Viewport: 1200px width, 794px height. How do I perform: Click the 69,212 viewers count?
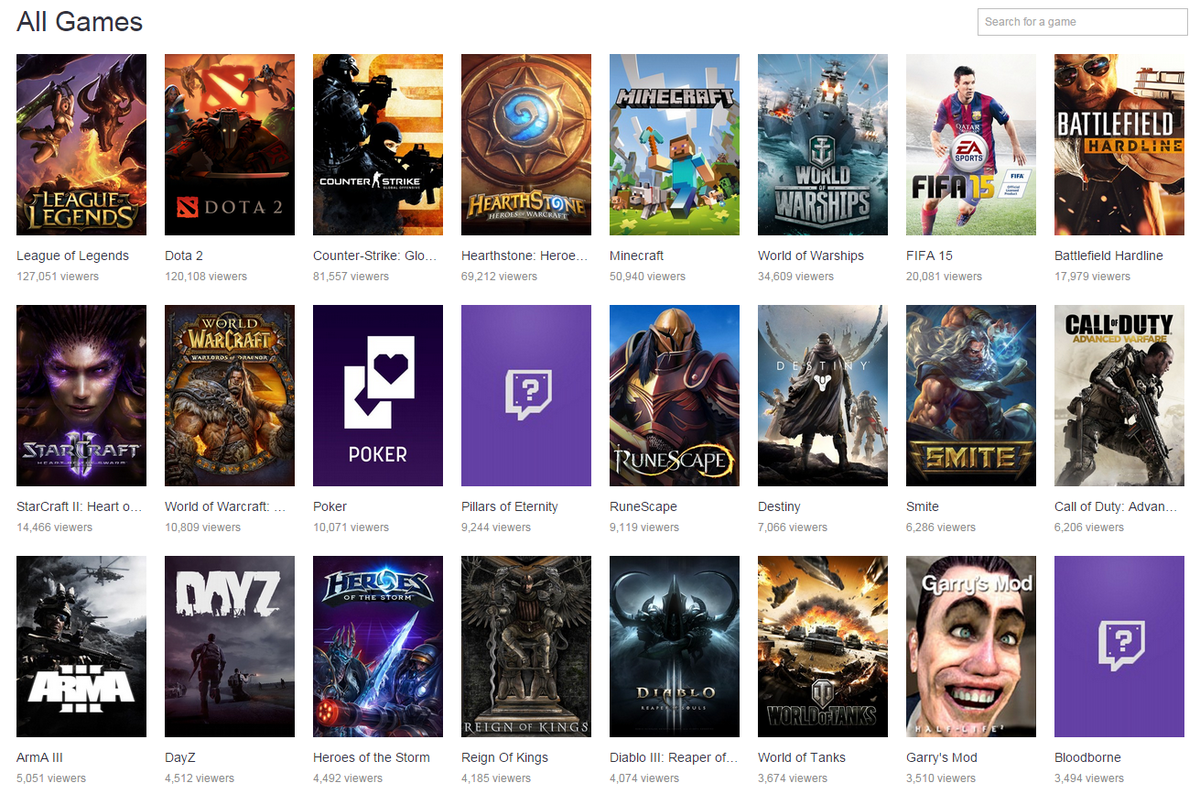[499, 277]
